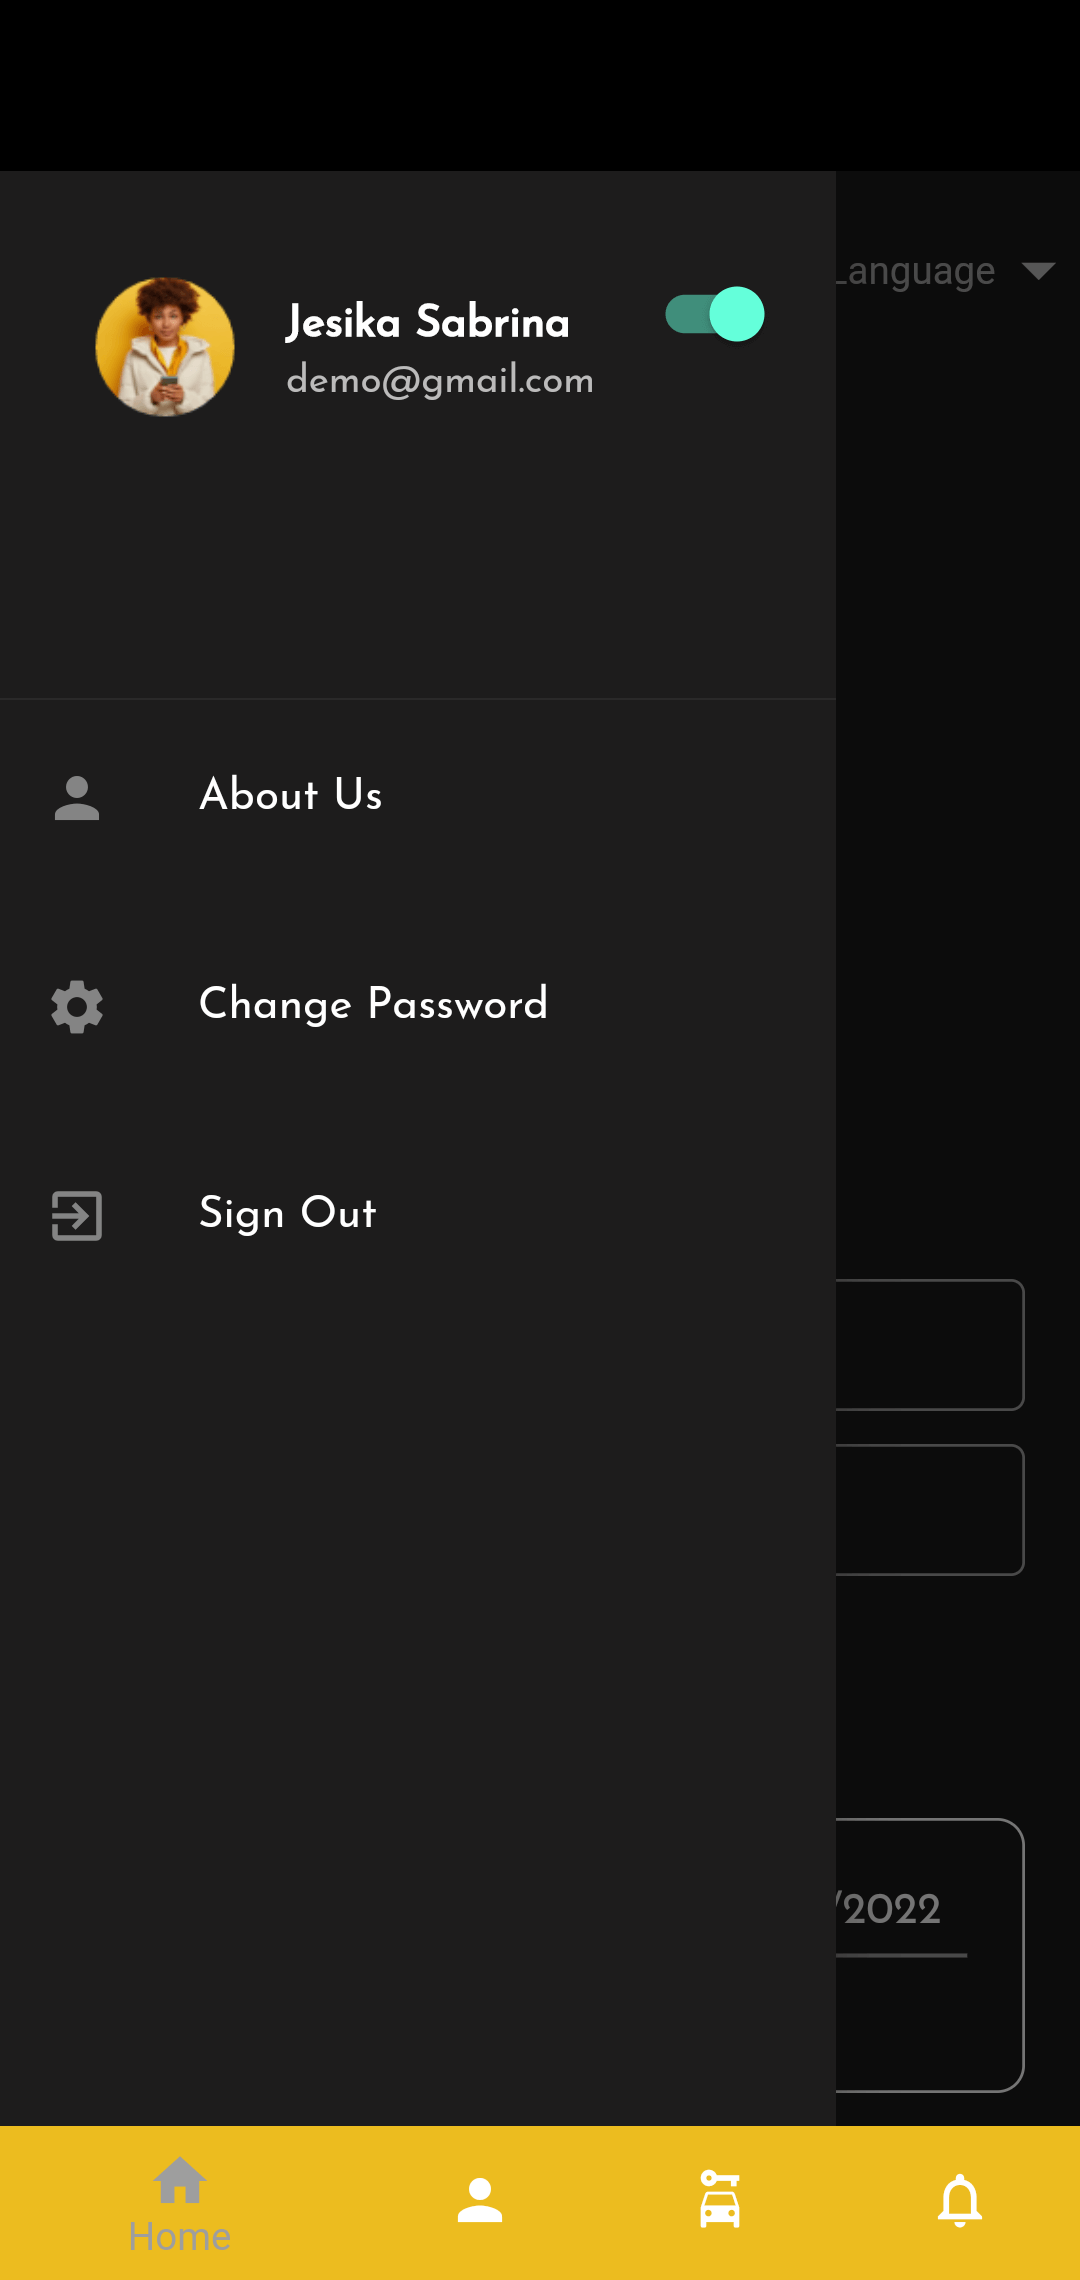This screenshot has height=2280, width=1080.
Task: Tap the Home label in bottom bar
Action: pos(180,2236)
